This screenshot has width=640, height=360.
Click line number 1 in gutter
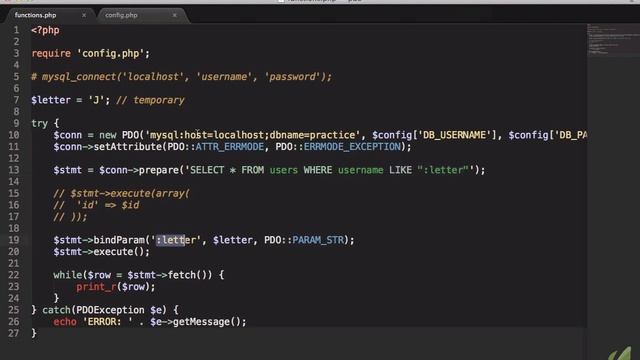click(16, 30)
